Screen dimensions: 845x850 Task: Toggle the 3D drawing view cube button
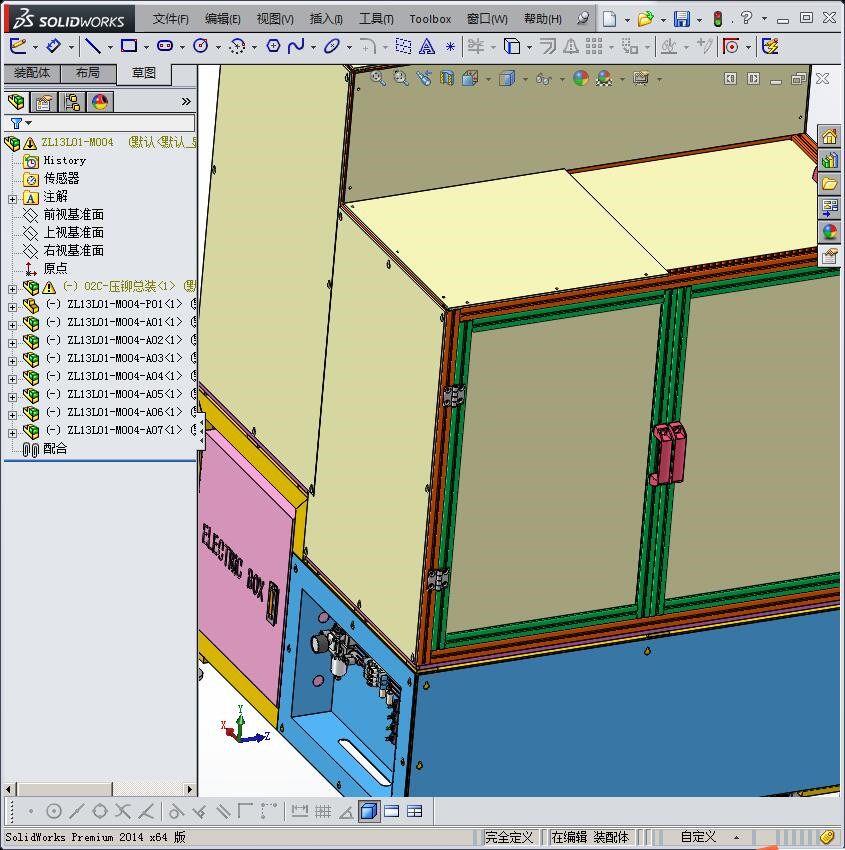coord(369,811)
